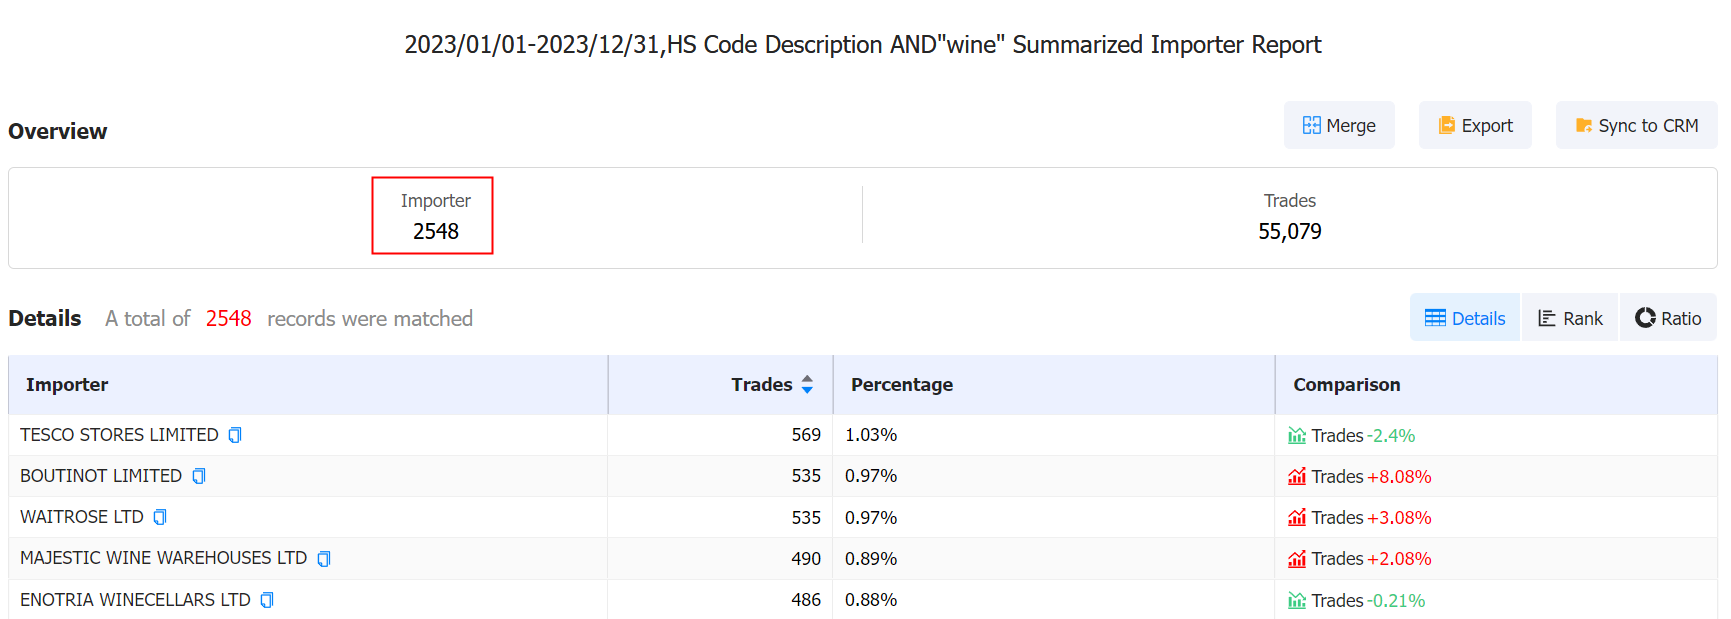Click the red trend icon for BOUTINOT comparison
The height and width of the screenshot is (619, 1731).
pyautogui.click(x=1297, y=477)
